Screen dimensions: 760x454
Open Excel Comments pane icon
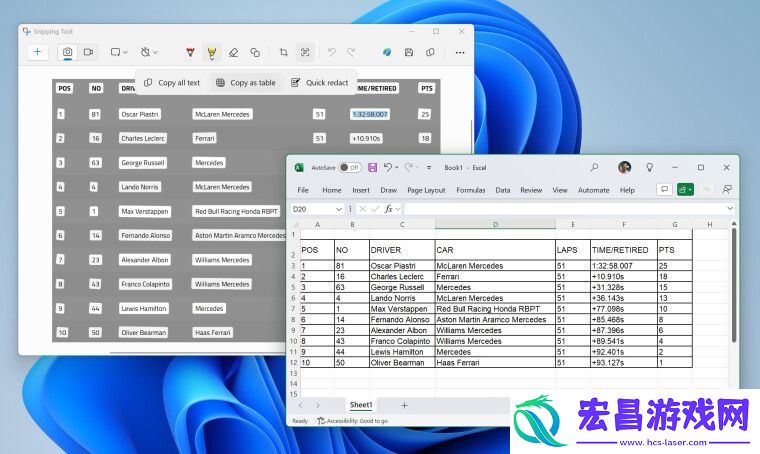tap(664, 189)
